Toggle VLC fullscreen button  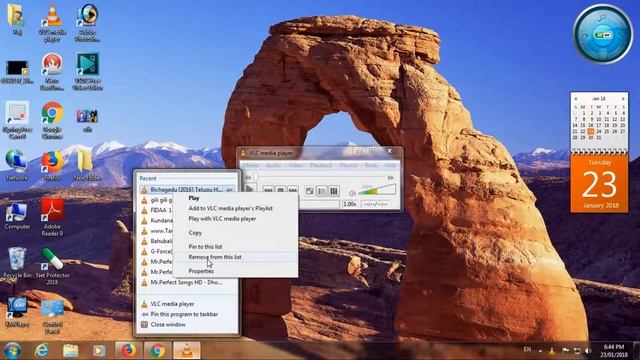(310, 191)
